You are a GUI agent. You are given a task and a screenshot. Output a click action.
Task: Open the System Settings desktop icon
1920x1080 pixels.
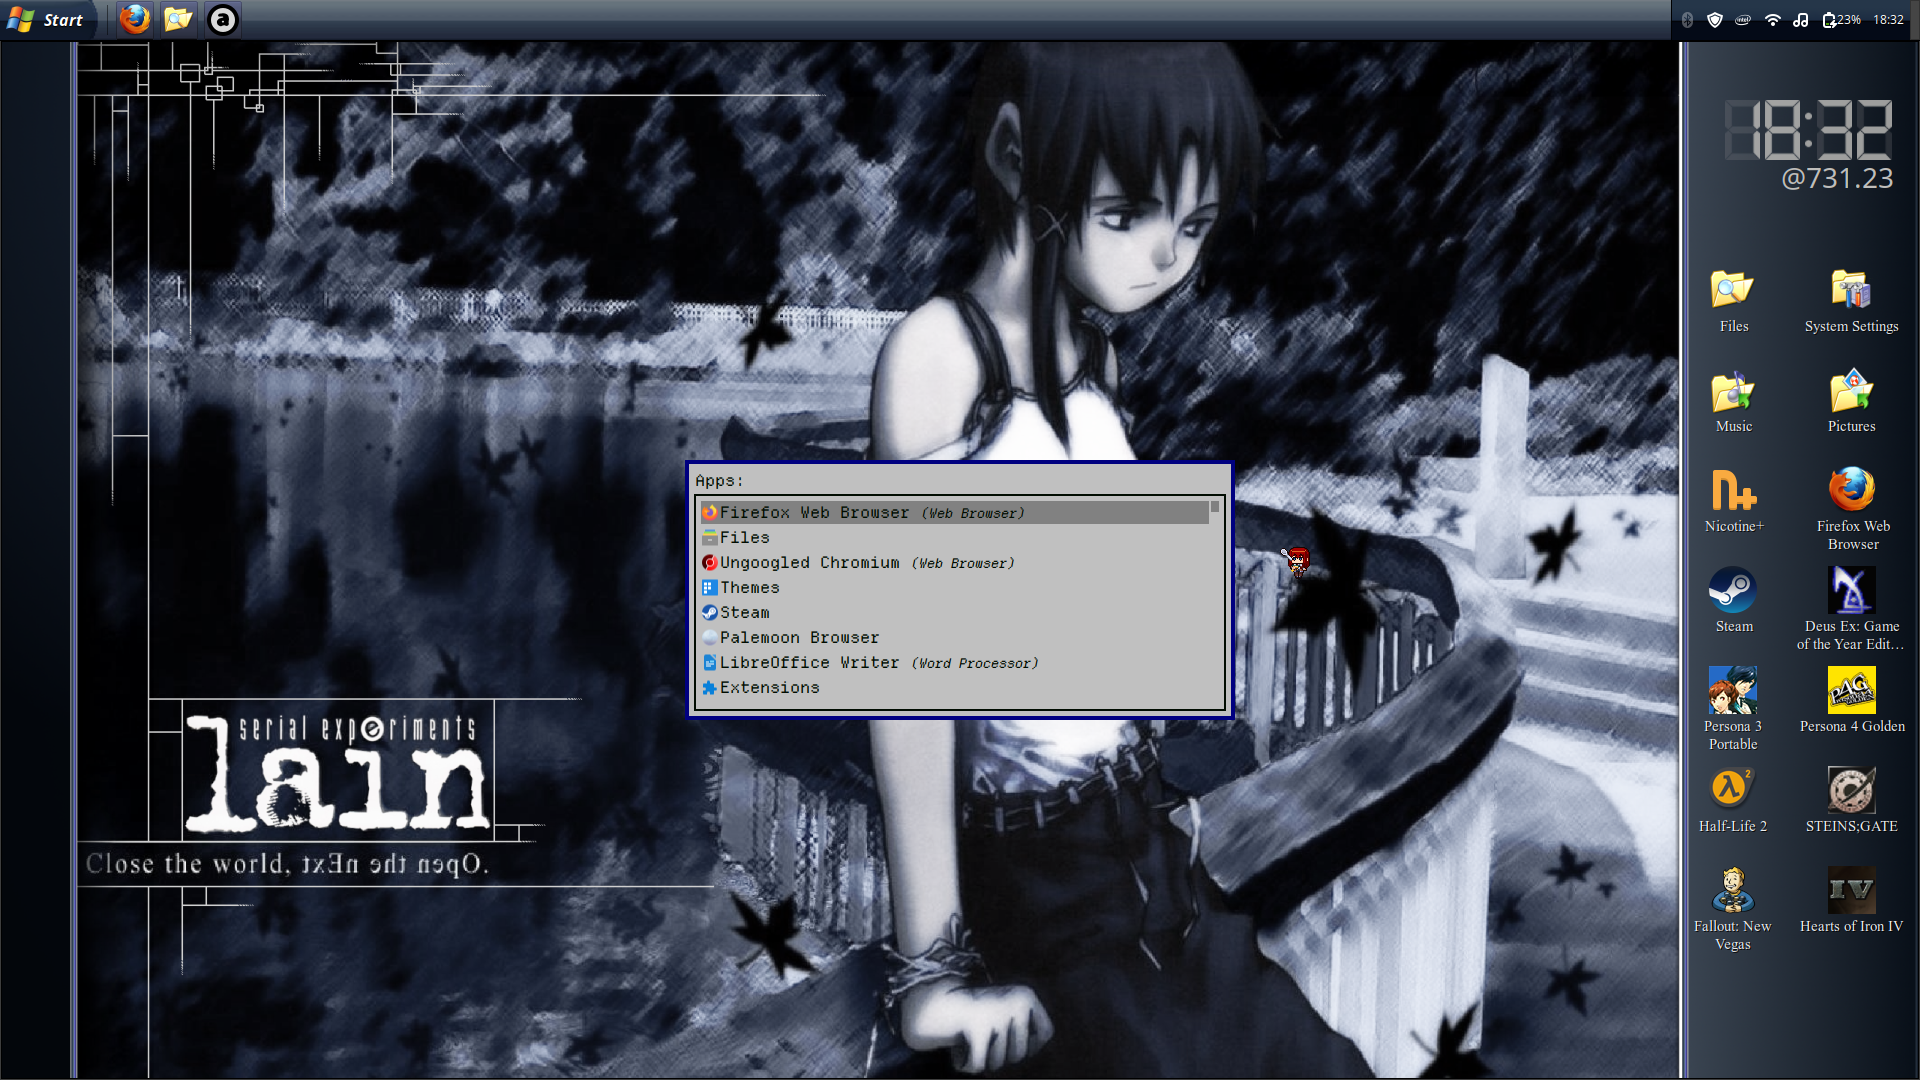[x=1851, y=301]
